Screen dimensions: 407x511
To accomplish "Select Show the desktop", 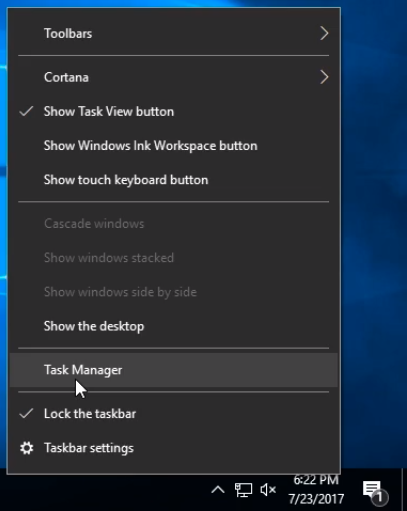I will [174, 326].
